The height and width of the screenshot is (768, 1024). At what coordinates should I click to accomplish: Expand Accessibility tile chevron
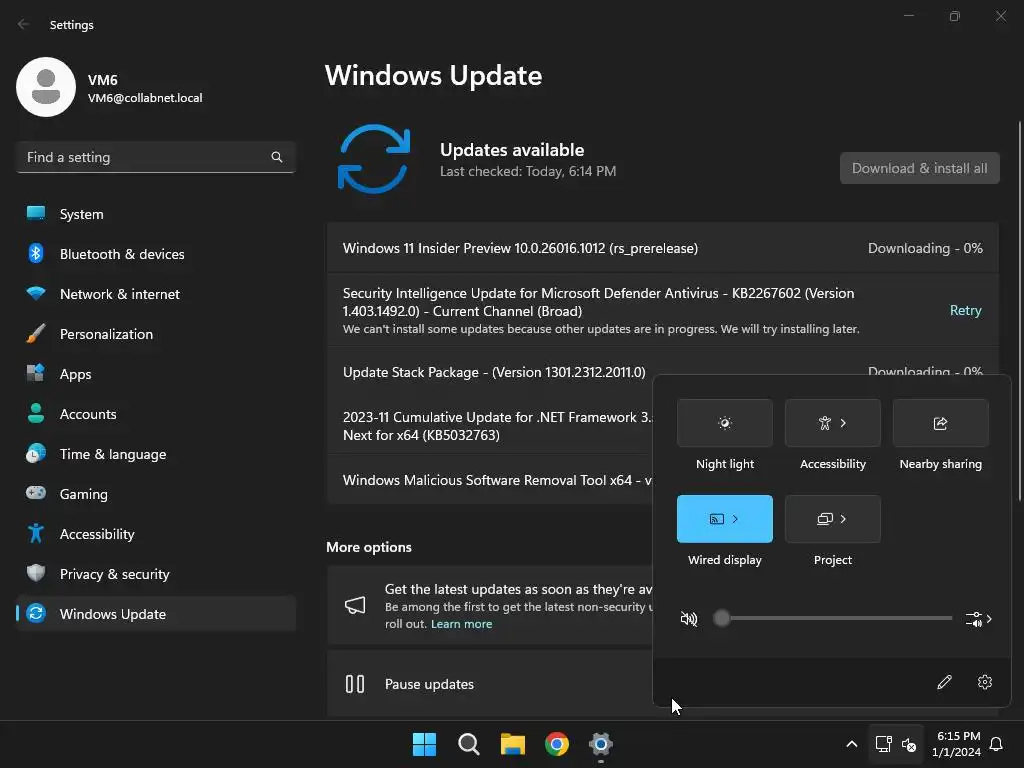tap(843, 423)
